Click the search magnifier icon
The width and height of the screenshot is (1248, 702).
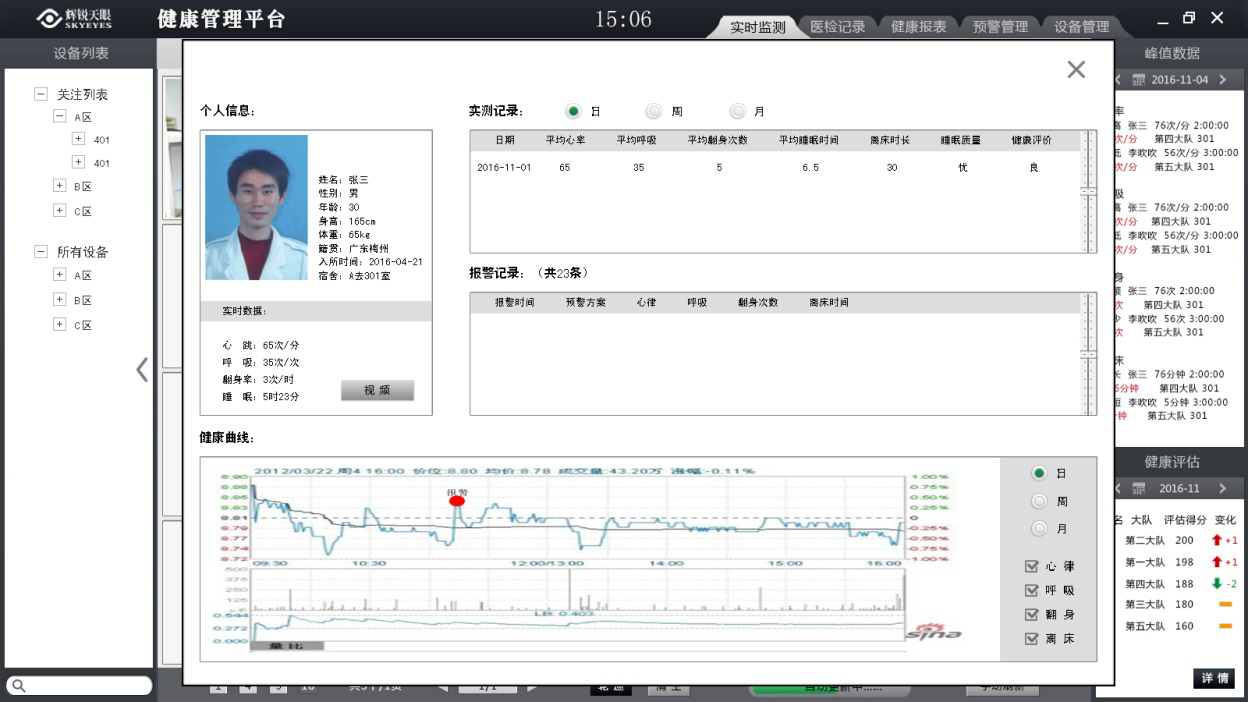(18, 686)
